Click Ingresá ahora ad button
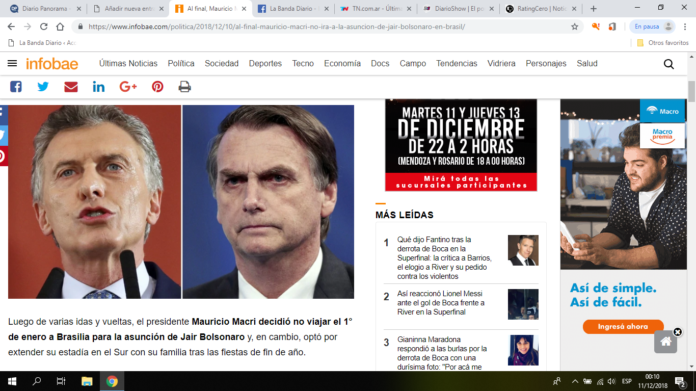This screenshot has width=696, height=391. [x=623, y=327]
